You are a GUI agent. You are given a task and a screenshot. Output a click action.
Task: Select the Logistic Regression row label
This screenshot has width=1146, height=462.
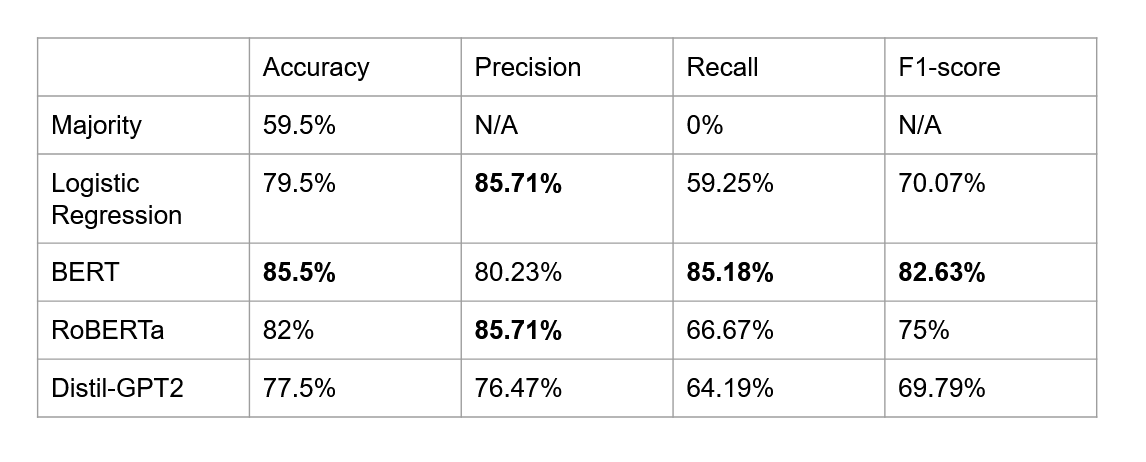pyautogui.click(x=116, y=199)
